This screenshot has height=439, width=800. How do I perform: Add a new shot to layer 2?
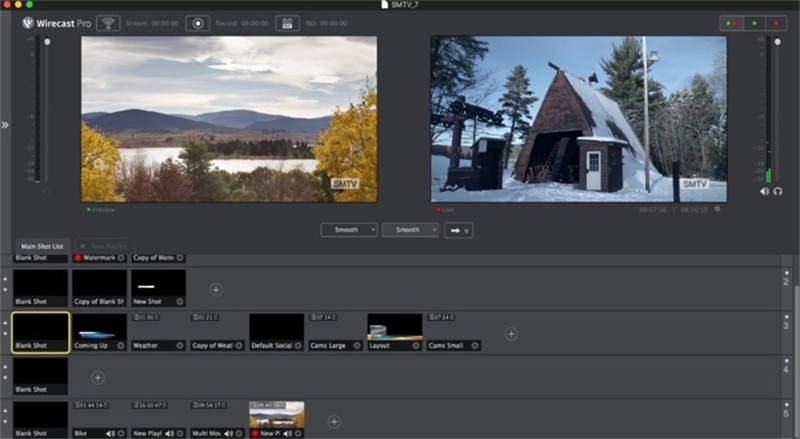[216, 290]
